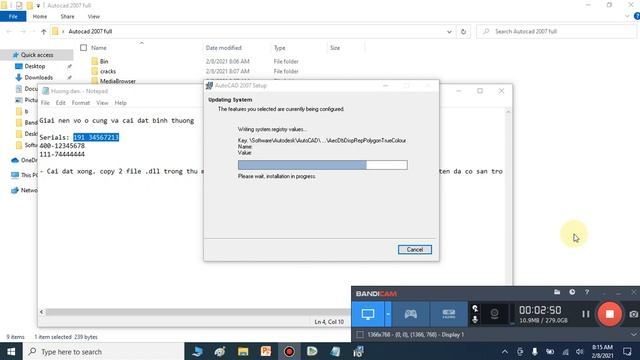Open screen recording mode dropdown arrow in Bandicam

[388, 314]
